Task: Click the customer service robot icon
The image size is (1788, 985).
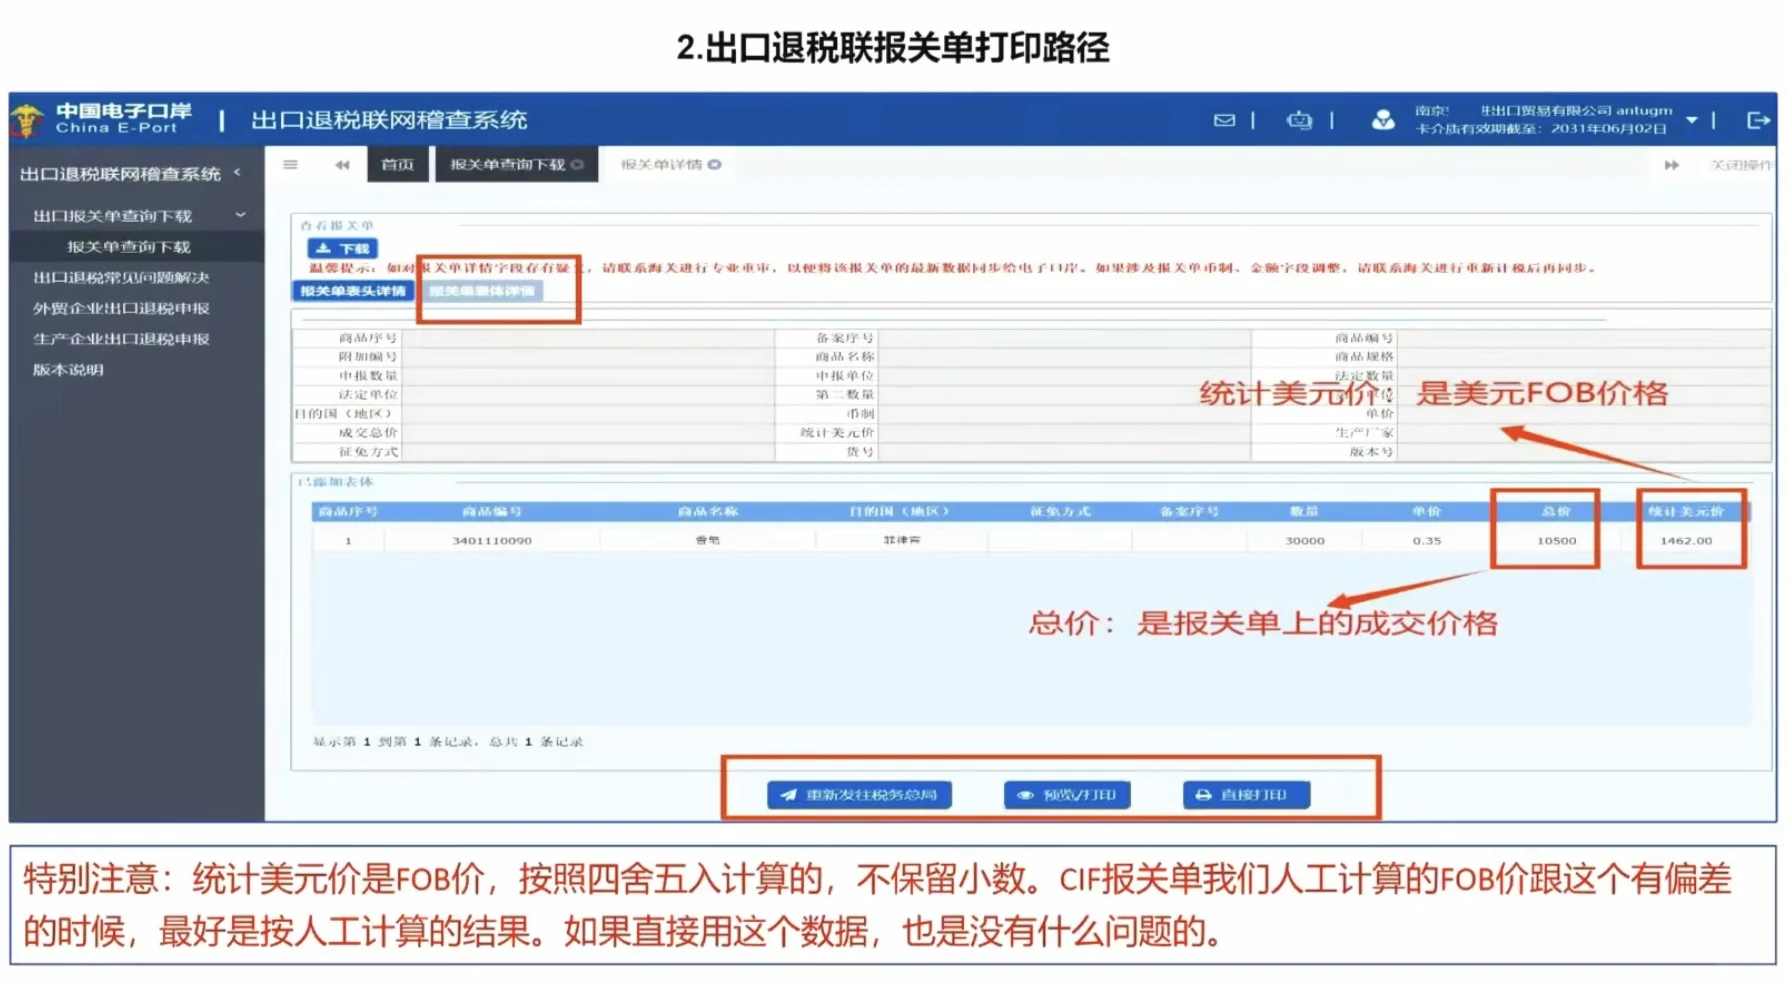Action: [x=1299, y=120]
